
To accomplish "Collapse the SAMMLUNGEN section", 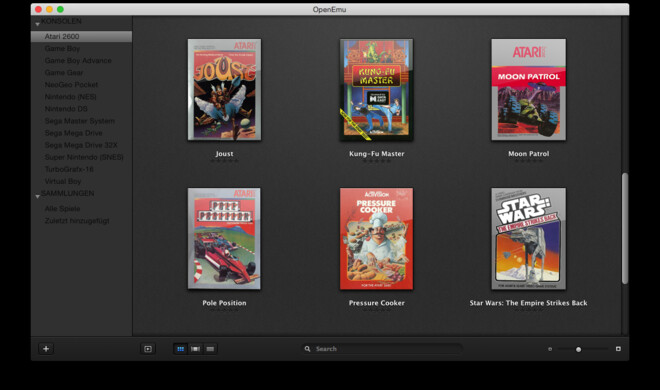I will coord(37,196).
